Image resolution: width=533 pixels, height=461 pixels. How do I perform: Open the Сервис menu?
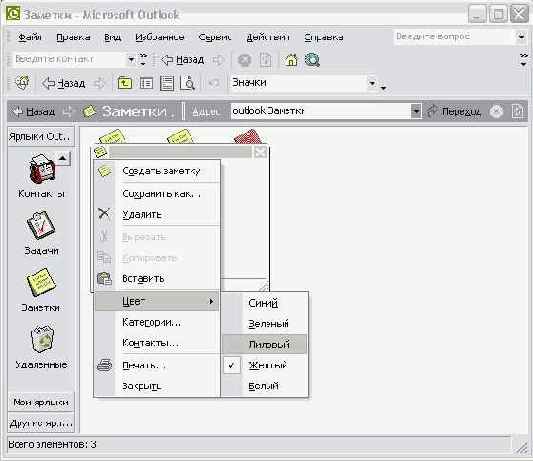click(214, 37)
